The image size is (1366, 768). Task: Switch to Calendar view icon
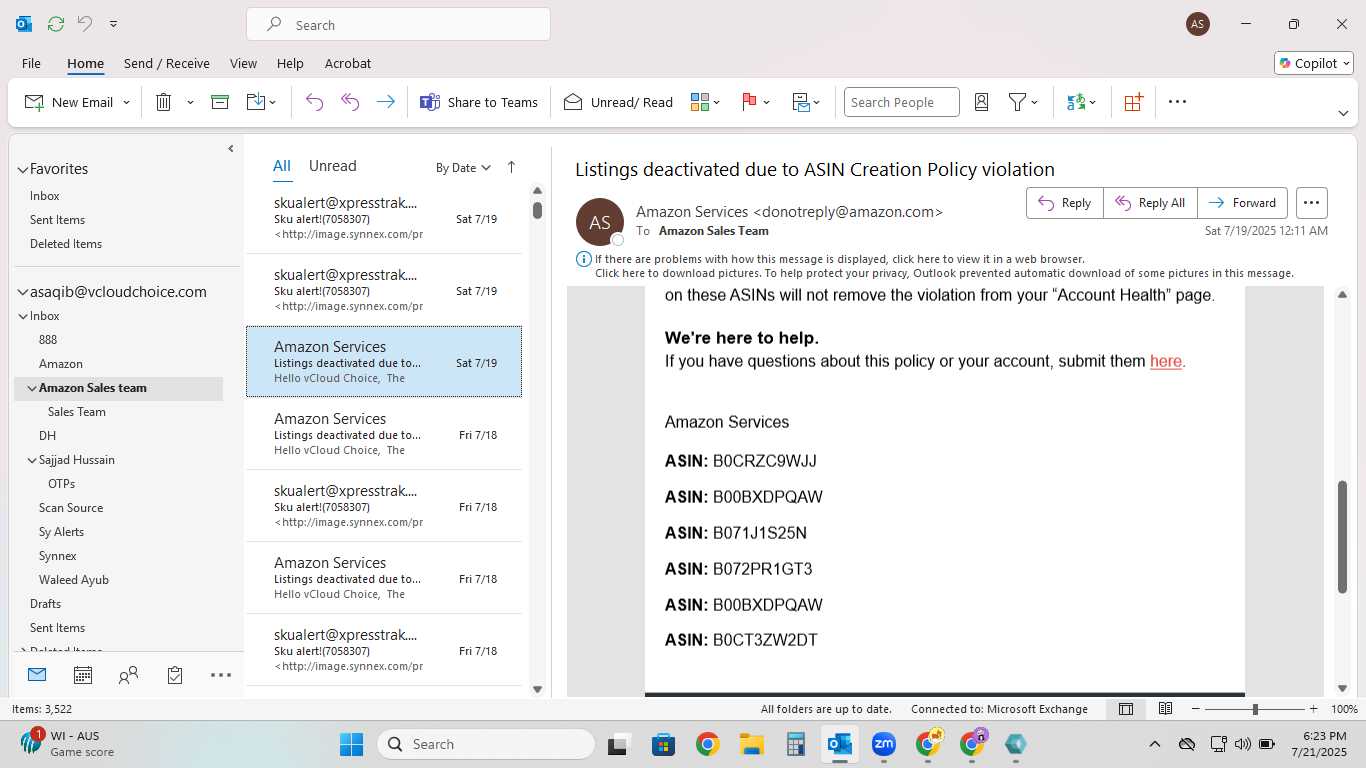pyautogui.click(x=83, y=675)
